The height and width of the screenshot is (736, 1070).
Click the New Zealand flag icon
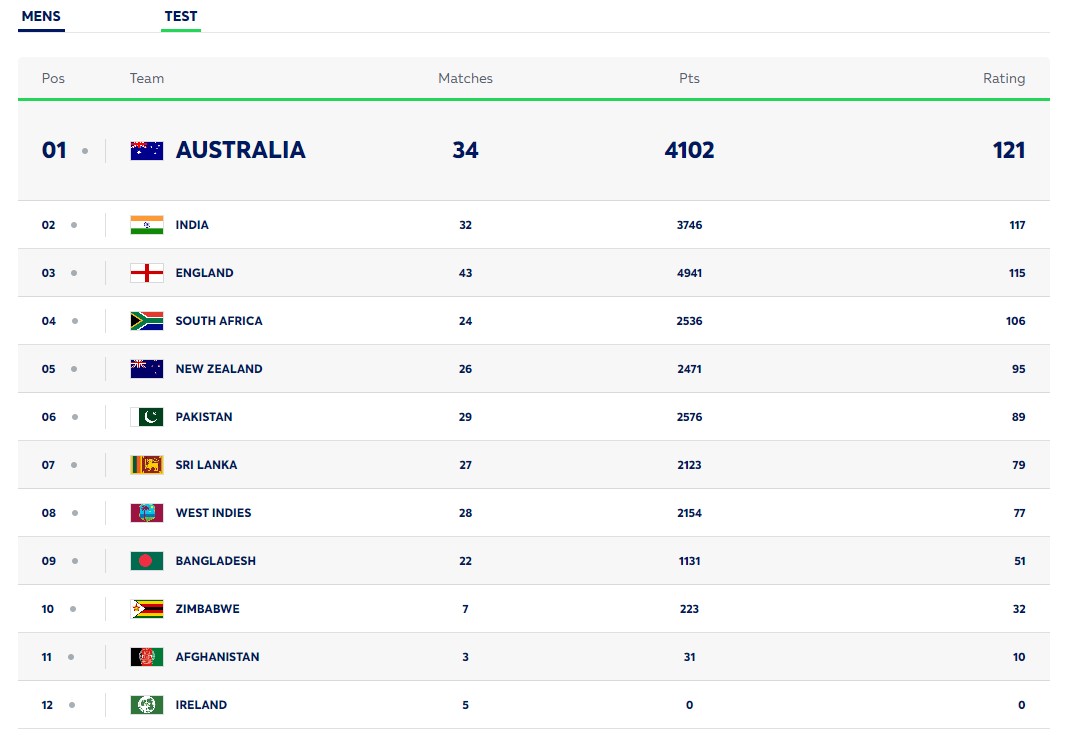coord(147,369)
